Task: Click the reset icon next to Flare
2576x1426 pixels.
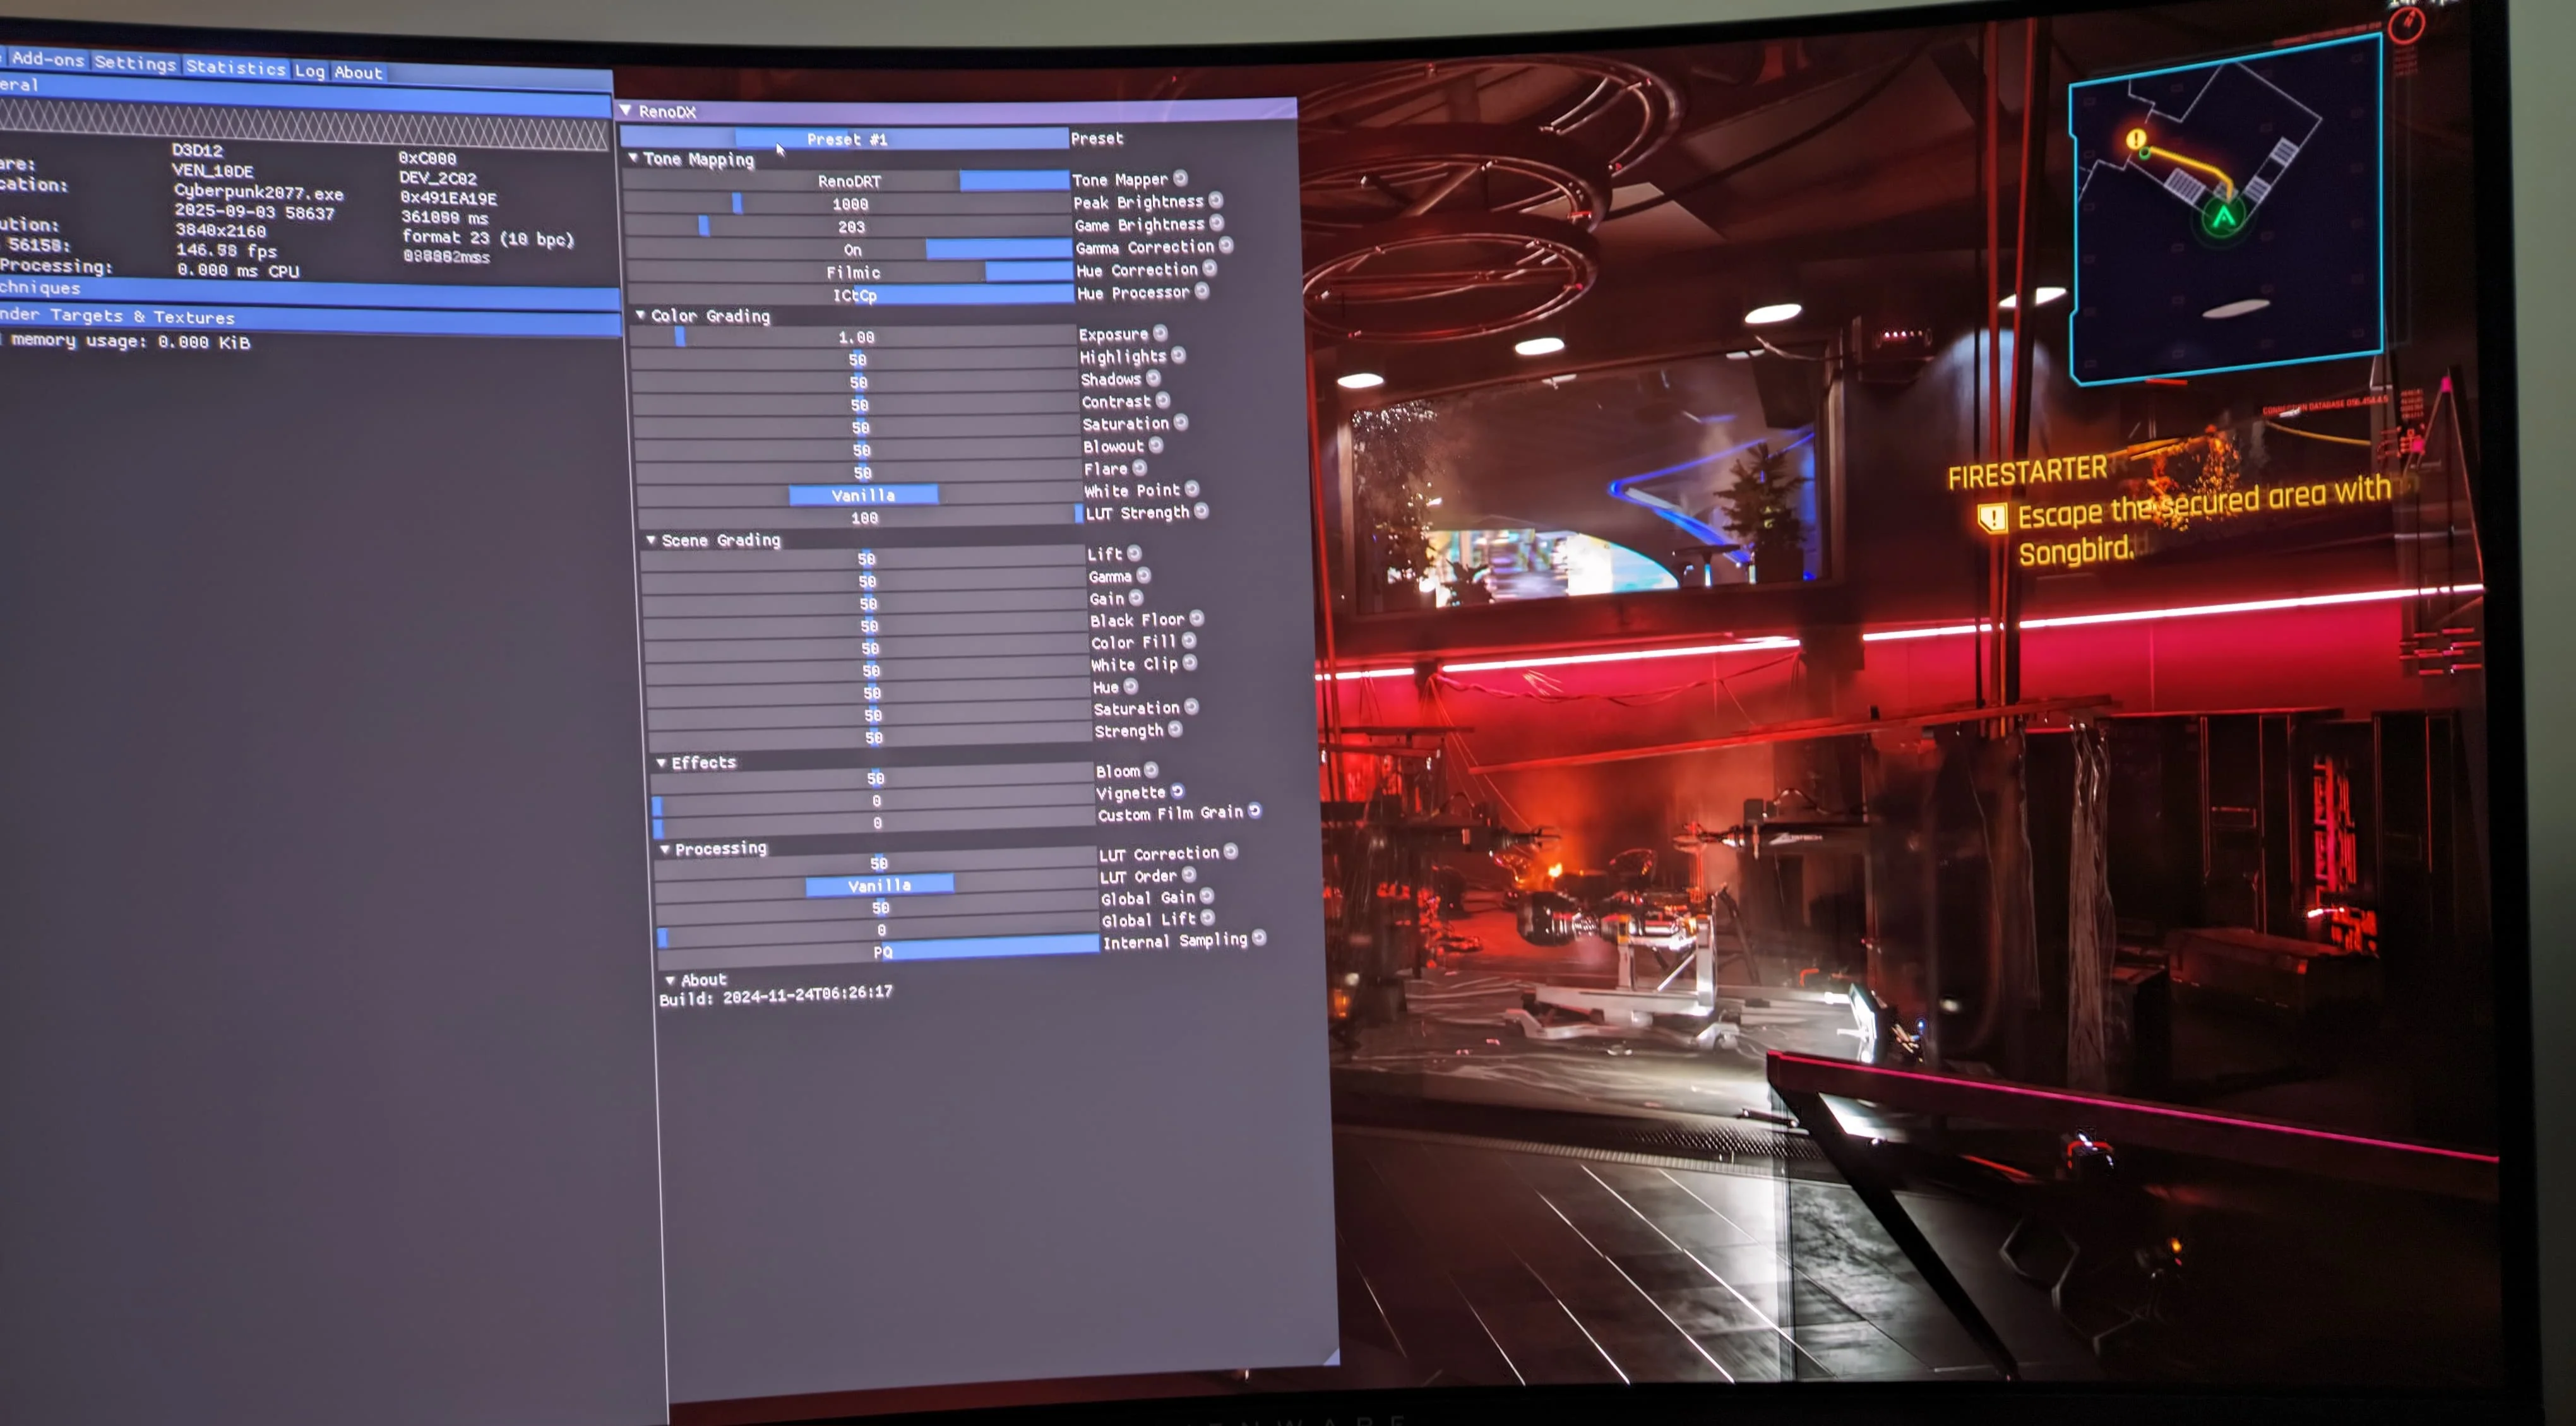Action: [1139, 467]
